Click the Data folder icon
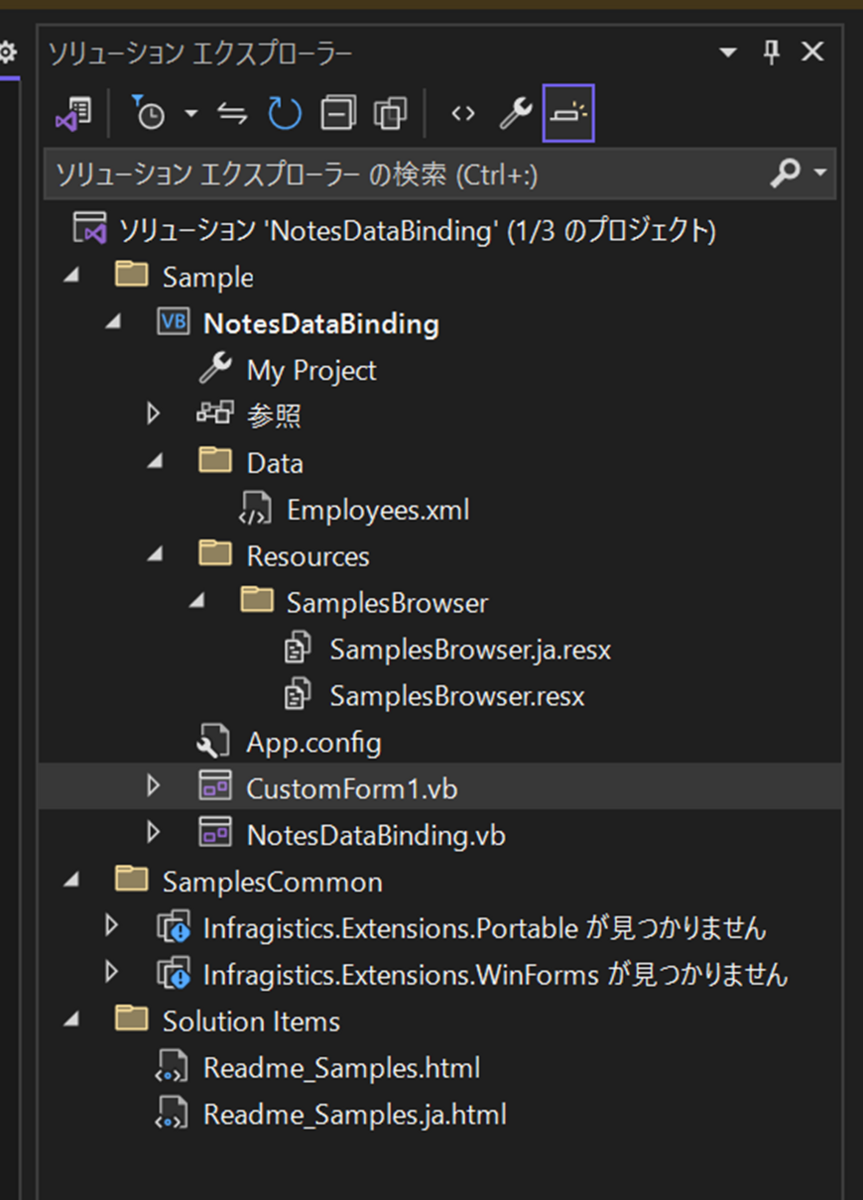 [x=215, y=461]
